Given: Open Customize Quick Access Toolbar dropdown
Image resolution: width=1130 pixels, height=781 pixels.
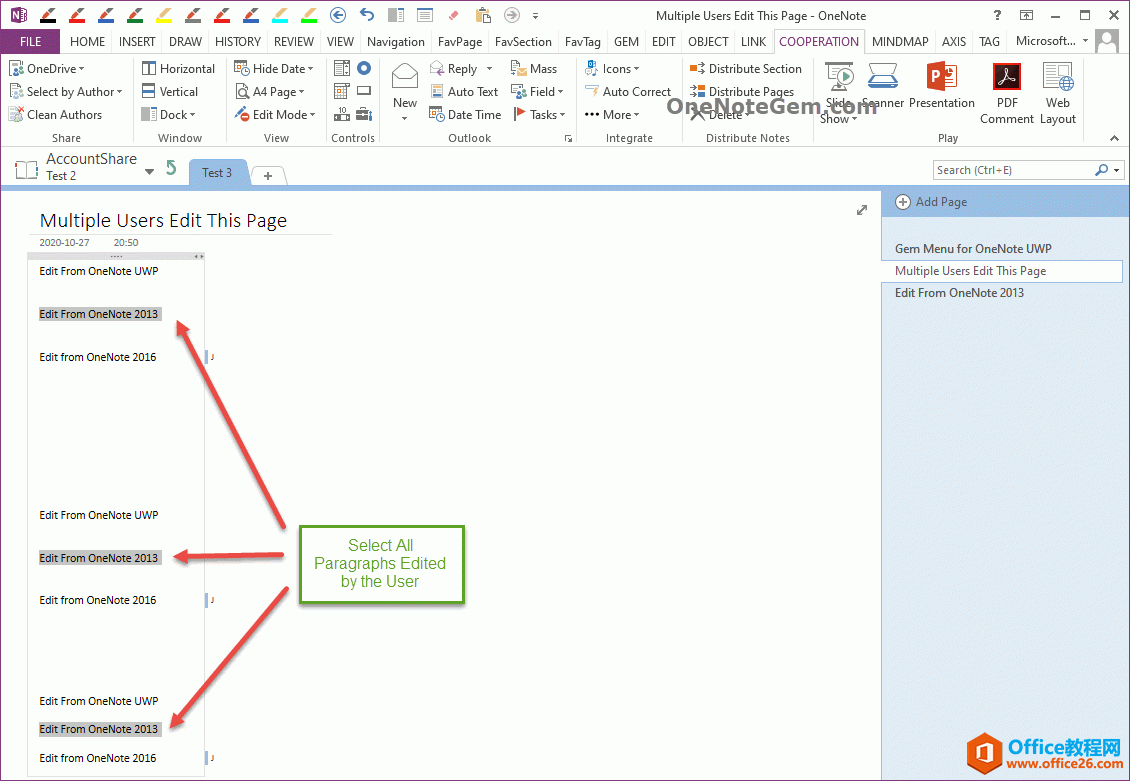Looking at the screenshot, I should 535,15.
